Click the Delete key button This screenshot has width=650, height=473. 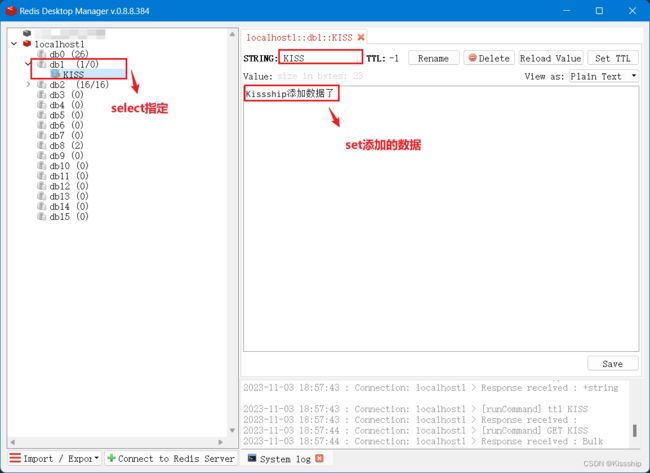click(x=489, y=58)
